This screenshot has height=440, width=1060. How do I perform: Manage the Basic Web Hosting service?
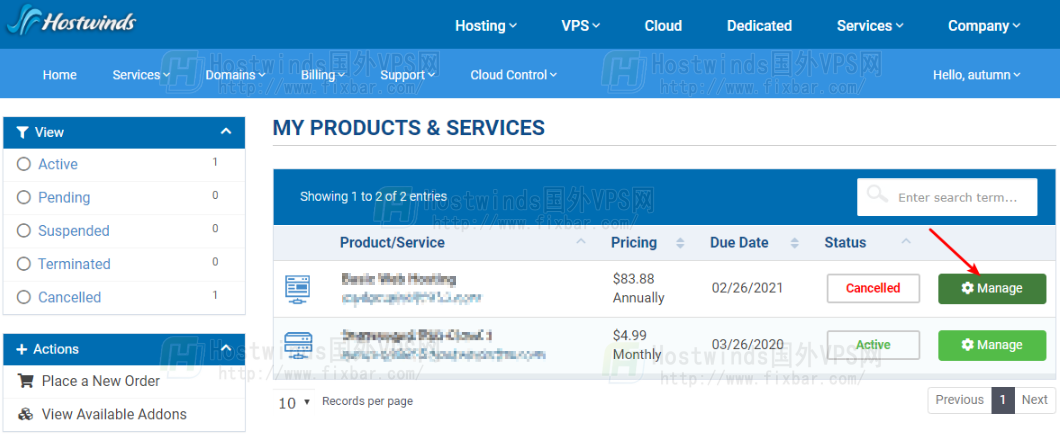click(x=992, y=289)
